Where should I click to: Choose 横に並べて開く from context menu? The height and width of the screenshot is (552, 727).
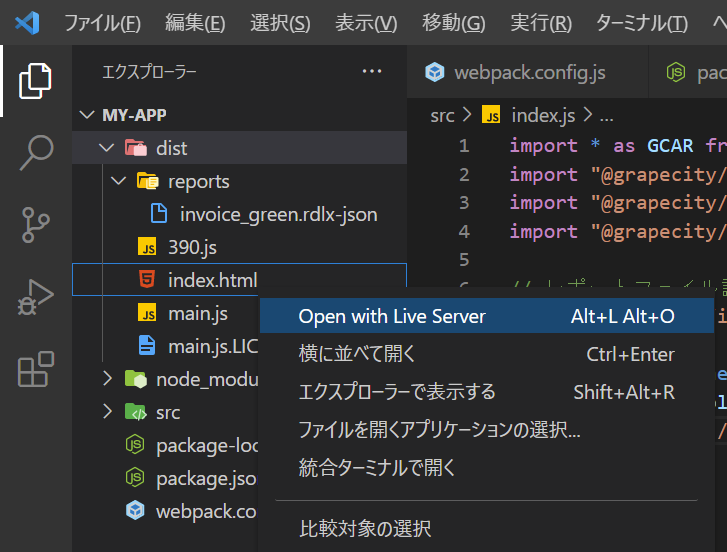[x=487, y=354]
